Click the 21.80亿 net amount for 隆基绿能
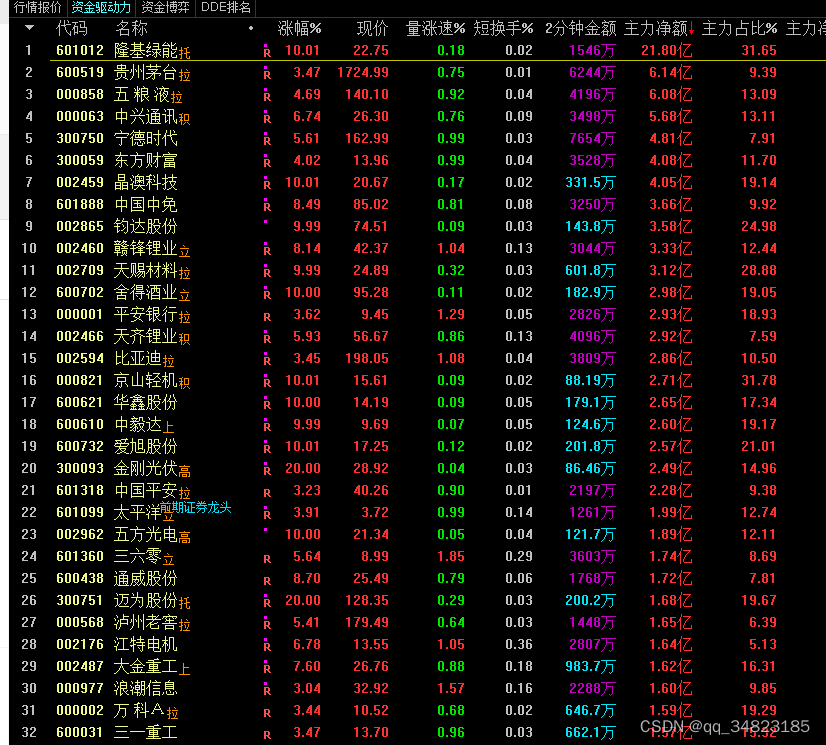 click(666, 50)
